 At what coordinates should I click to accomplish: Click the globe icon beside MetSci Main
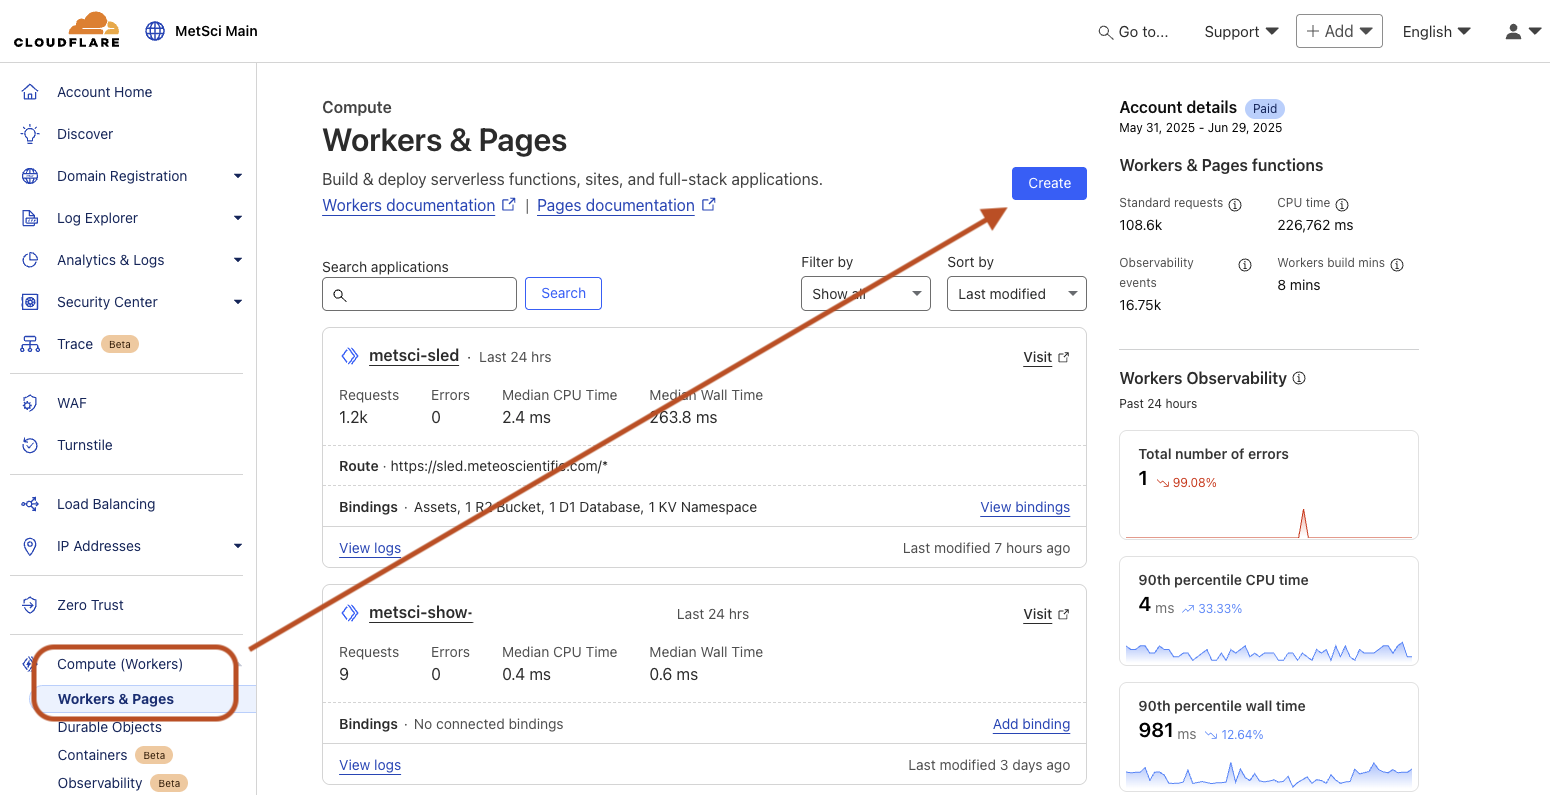click(x=155, y=31)
